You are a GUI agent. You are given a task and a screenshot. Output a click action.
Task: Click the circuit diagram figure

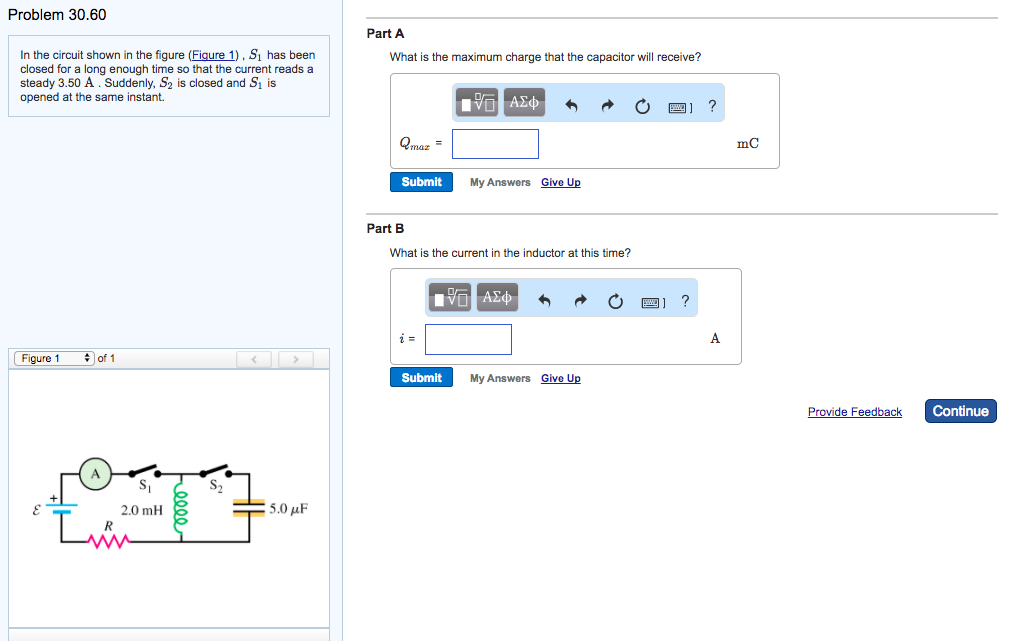[x=170, y=503]
